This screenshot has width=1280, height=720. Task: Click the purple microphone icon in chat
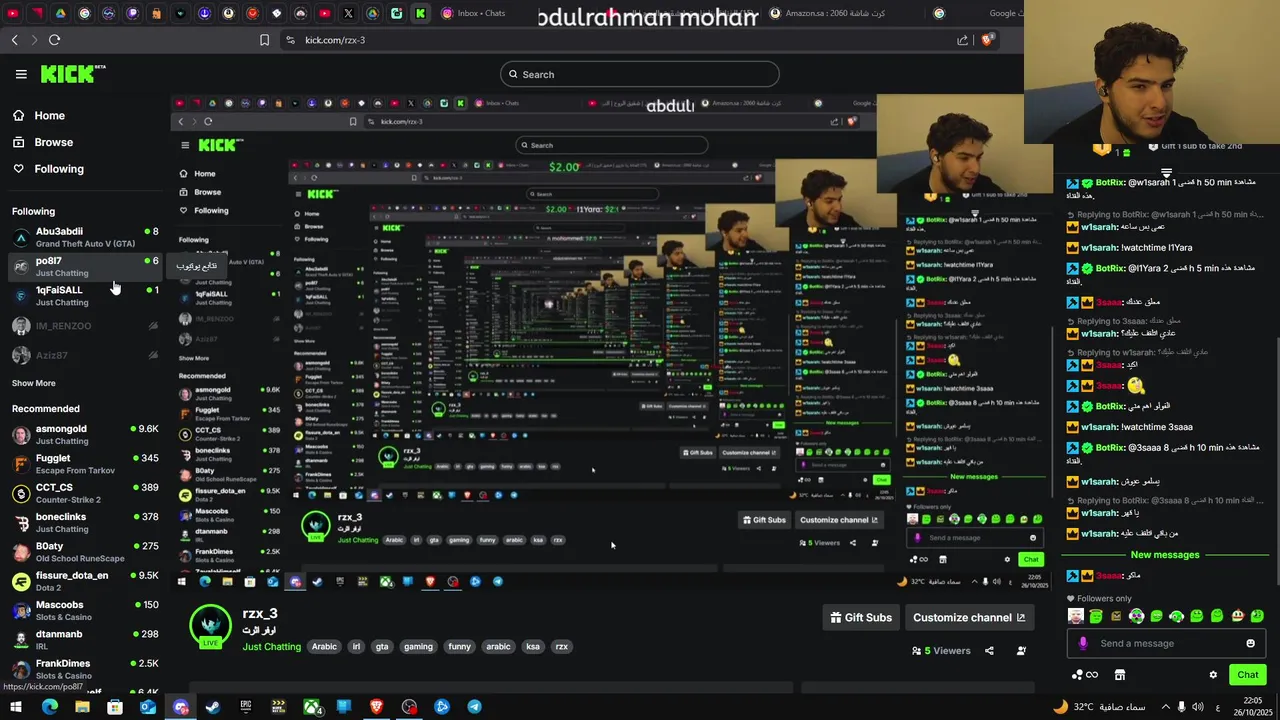(x=1083, y=643)
